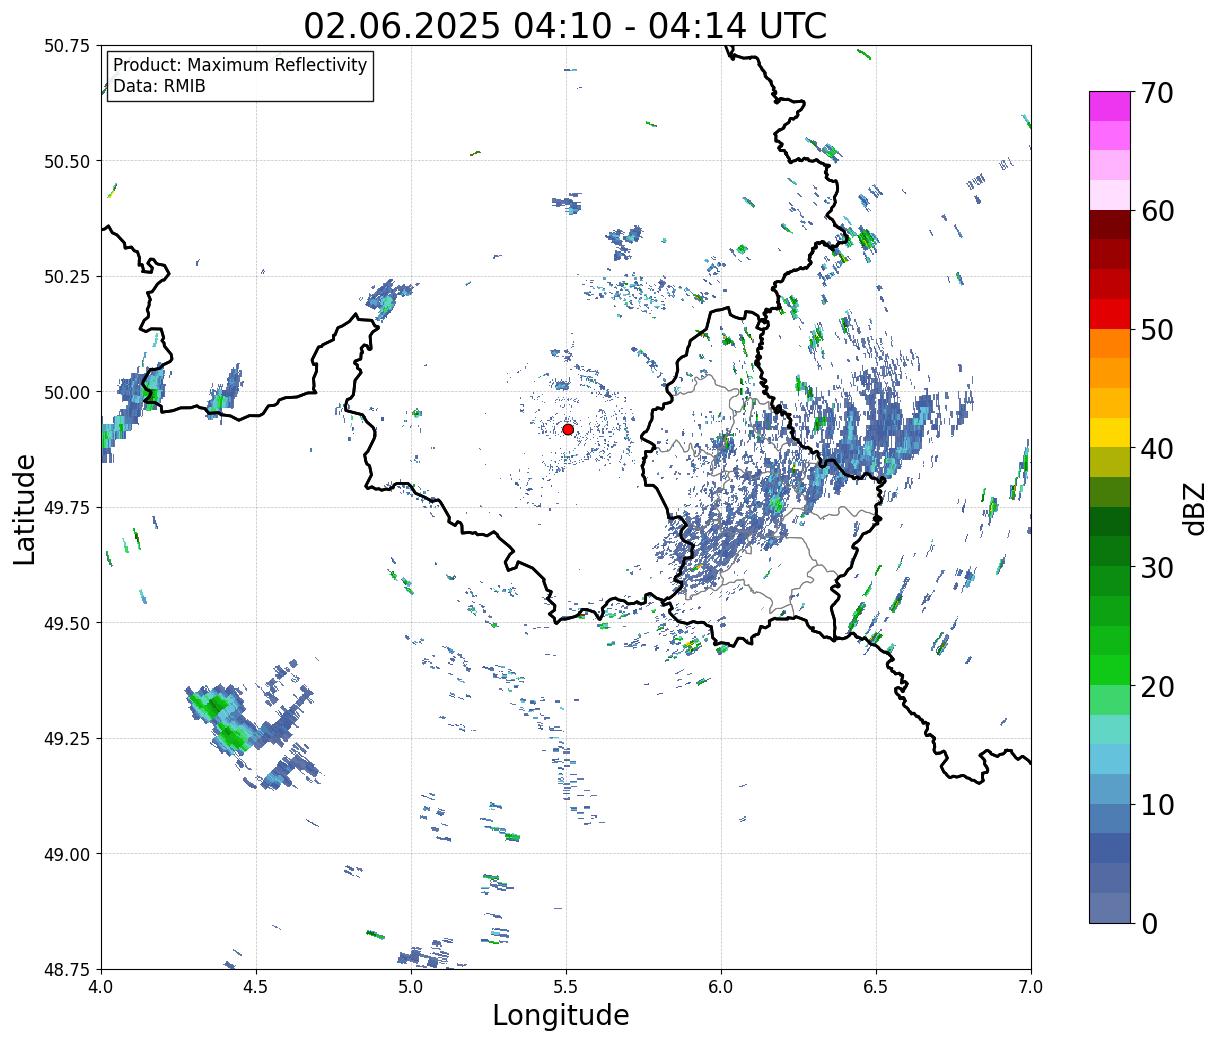Click the magenta top colorbar segment
The image size is (1219, 1040).
tap(1110, 106)
